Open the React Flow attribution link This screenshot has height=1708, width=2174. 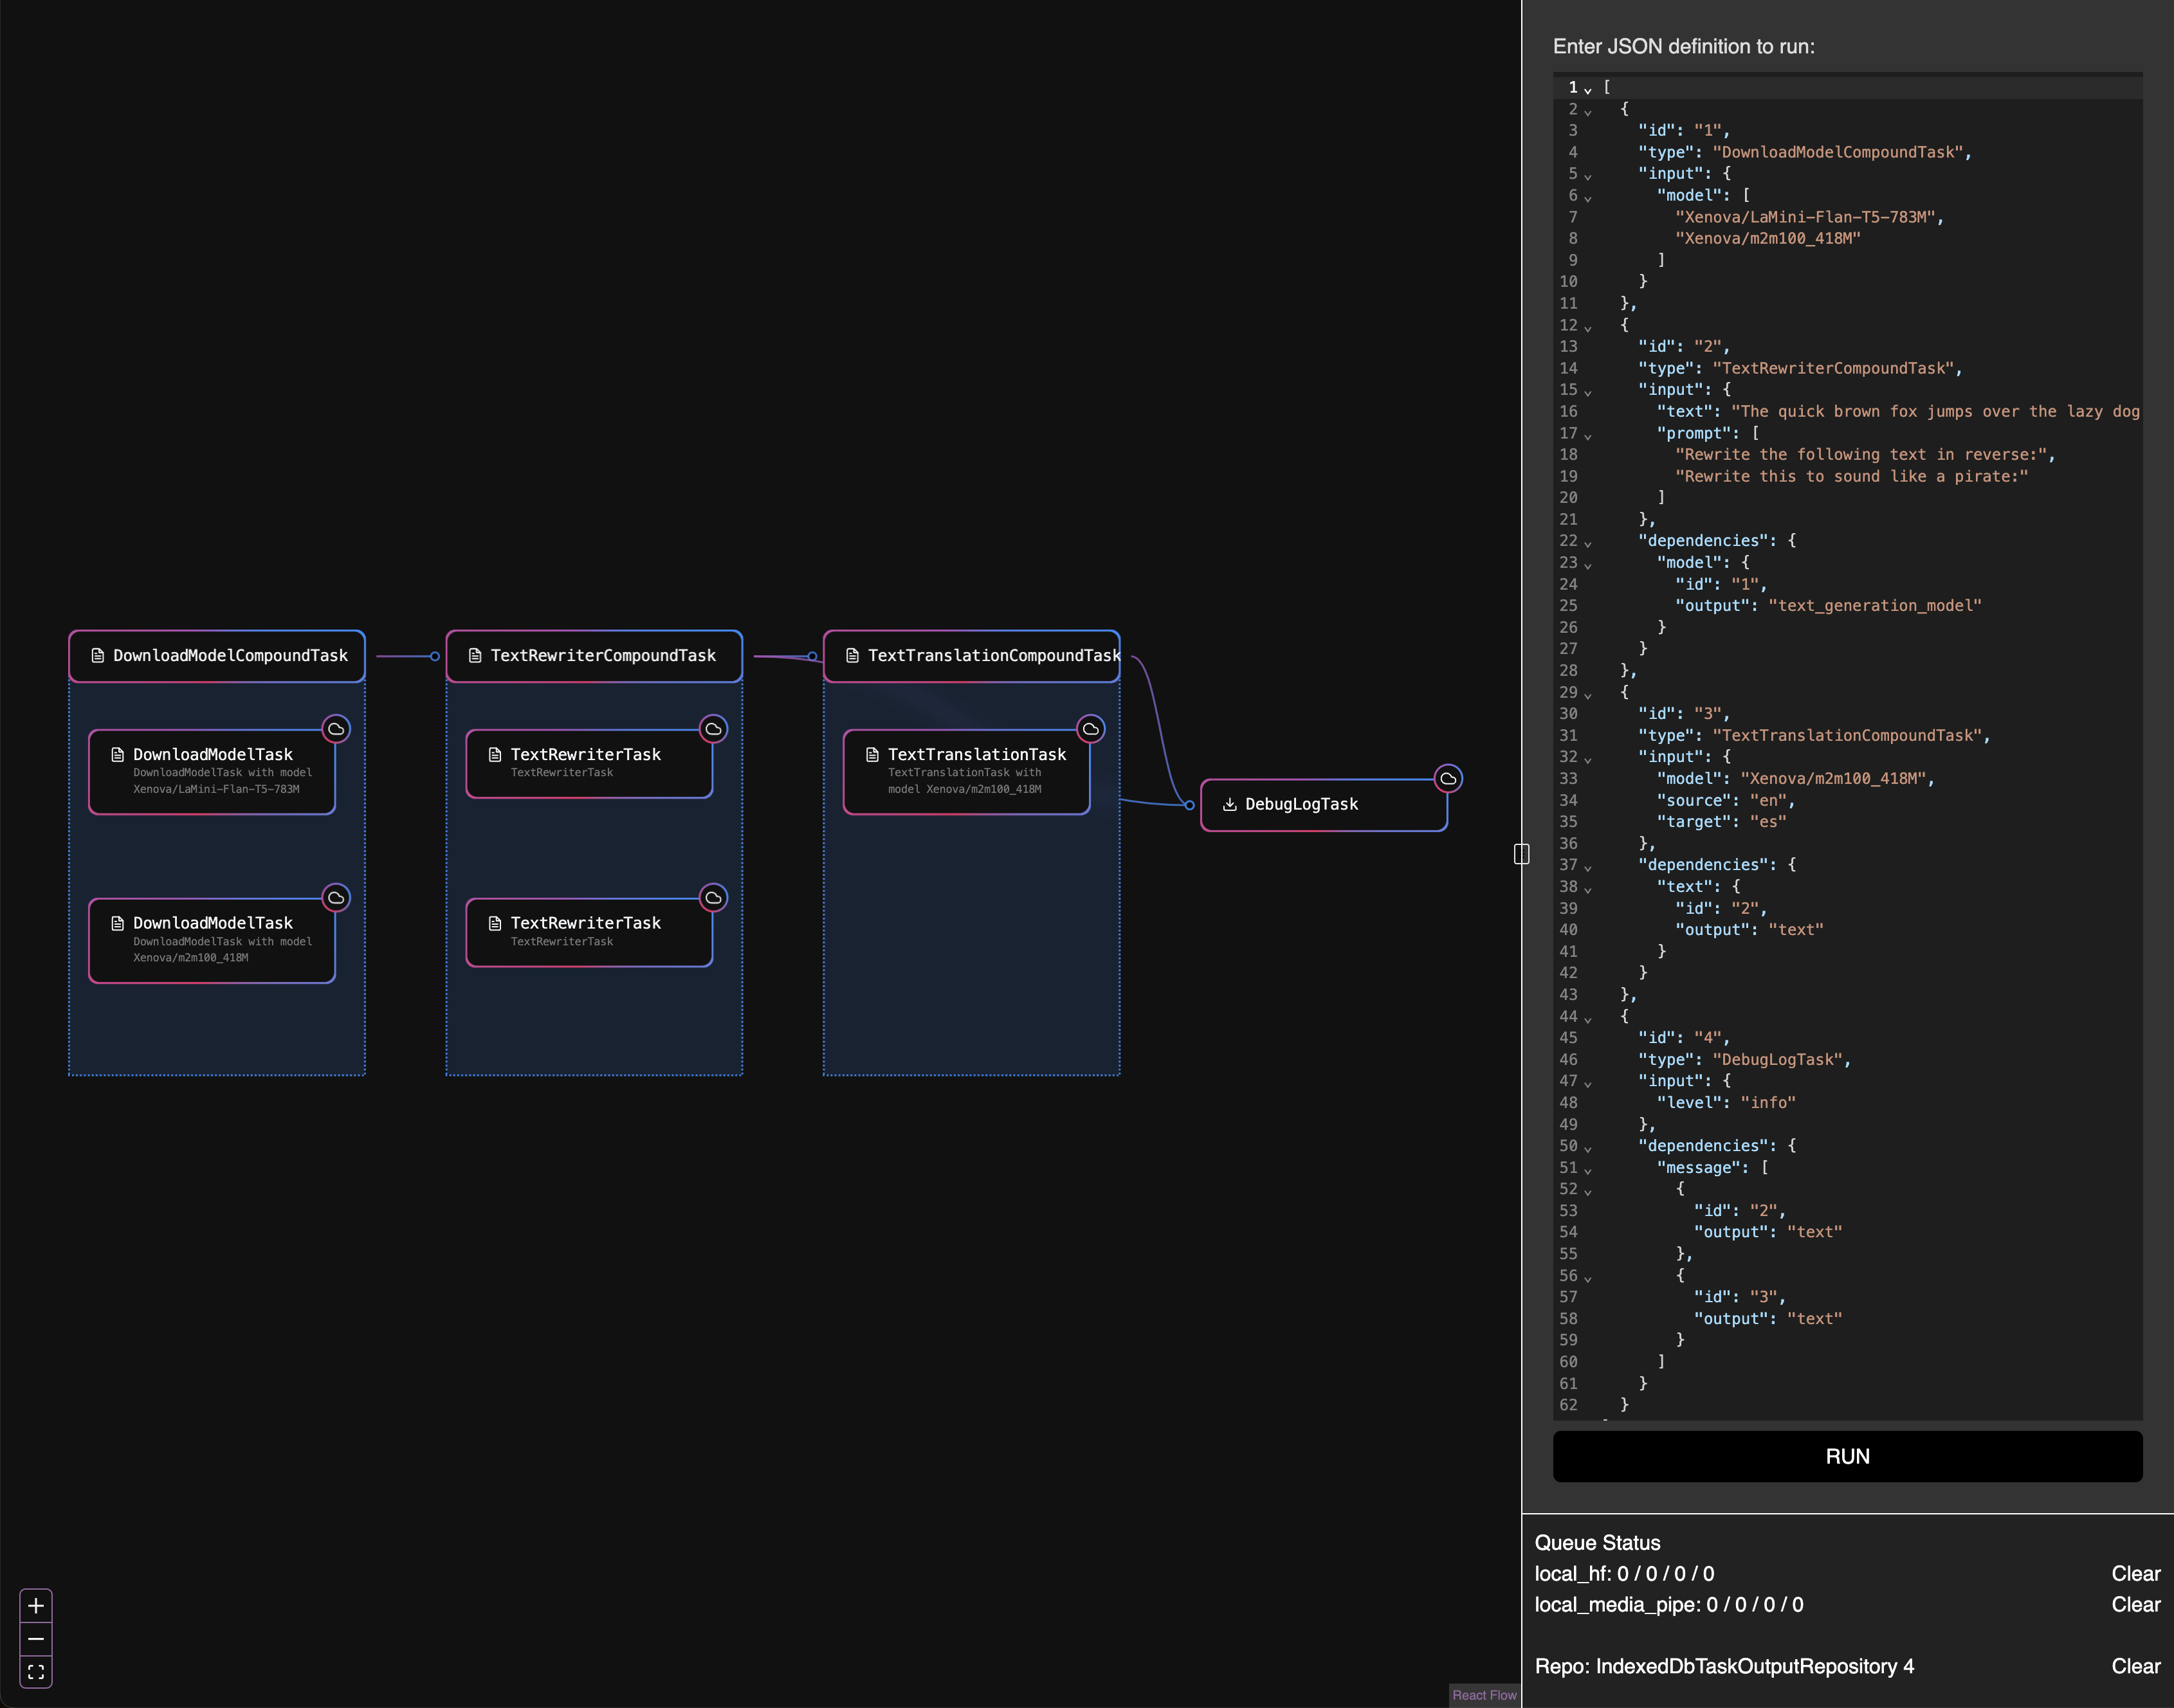[x=1484, y=1695]
